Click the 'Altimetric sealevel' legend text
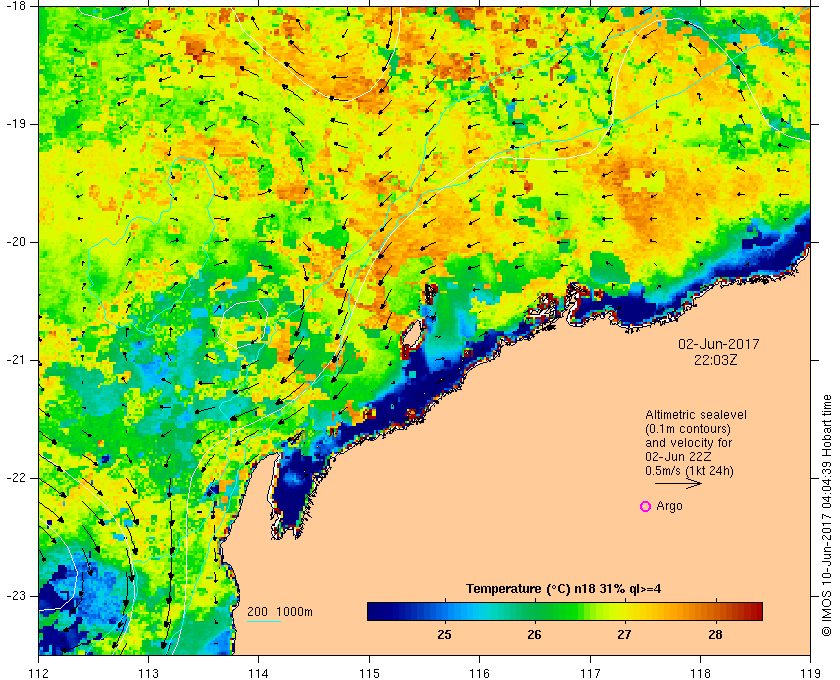 pyautogui.click(x=695, y=415)
